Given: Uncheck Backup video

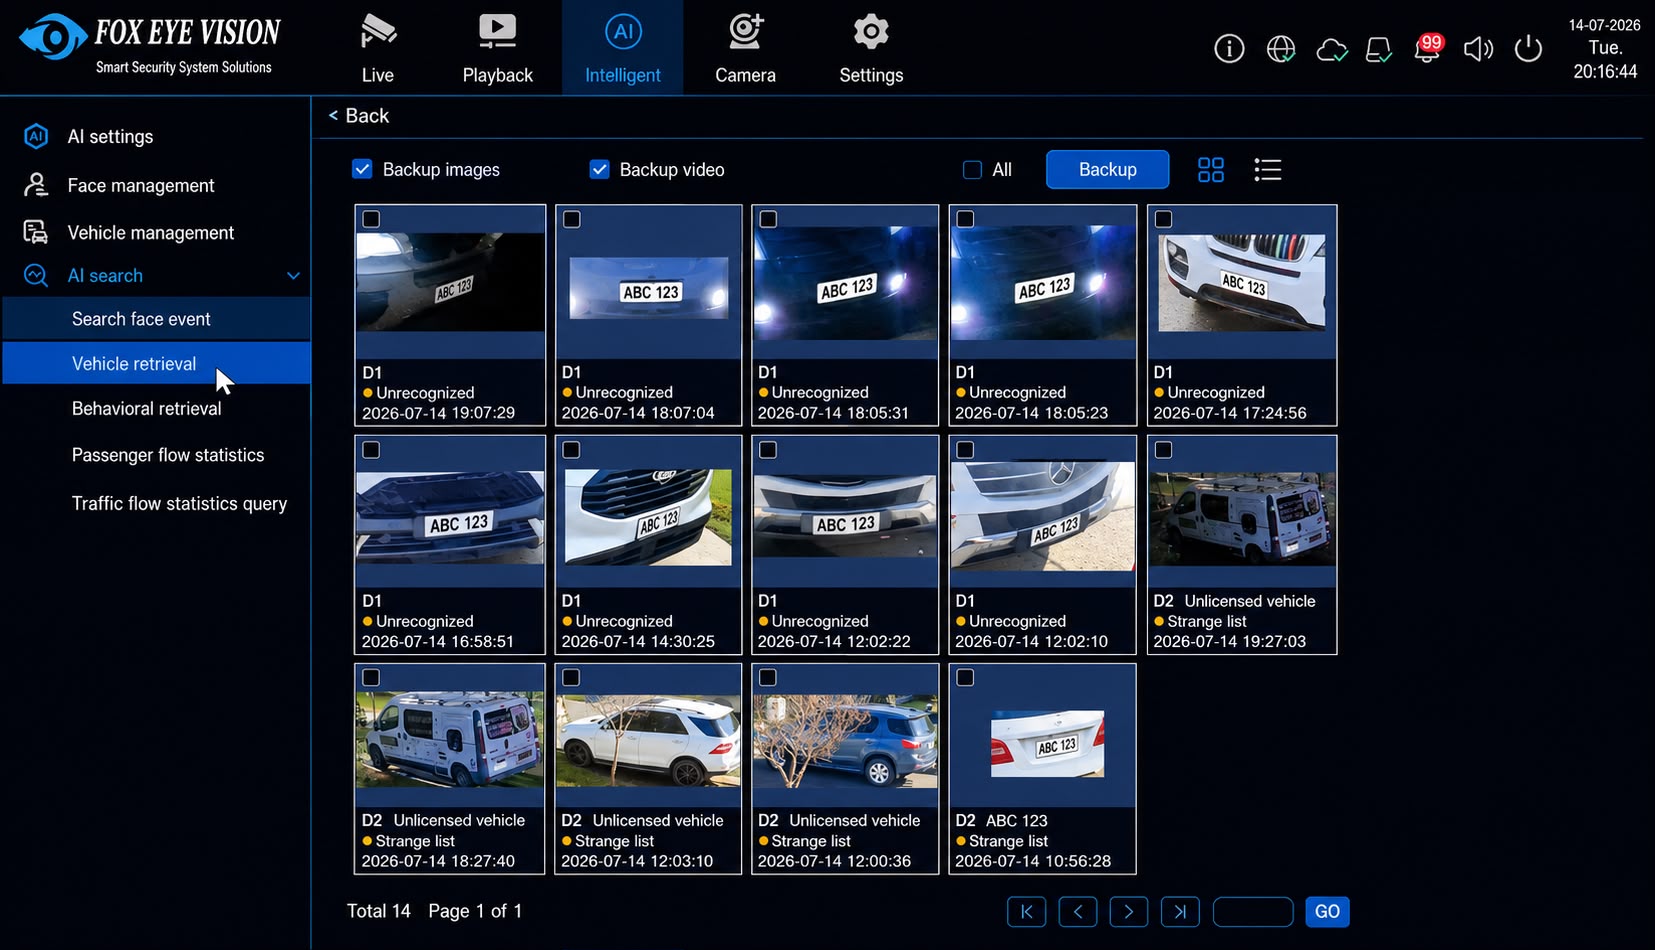Looking at the screenshot, I should pyautogui.click(x=599, y=169).
